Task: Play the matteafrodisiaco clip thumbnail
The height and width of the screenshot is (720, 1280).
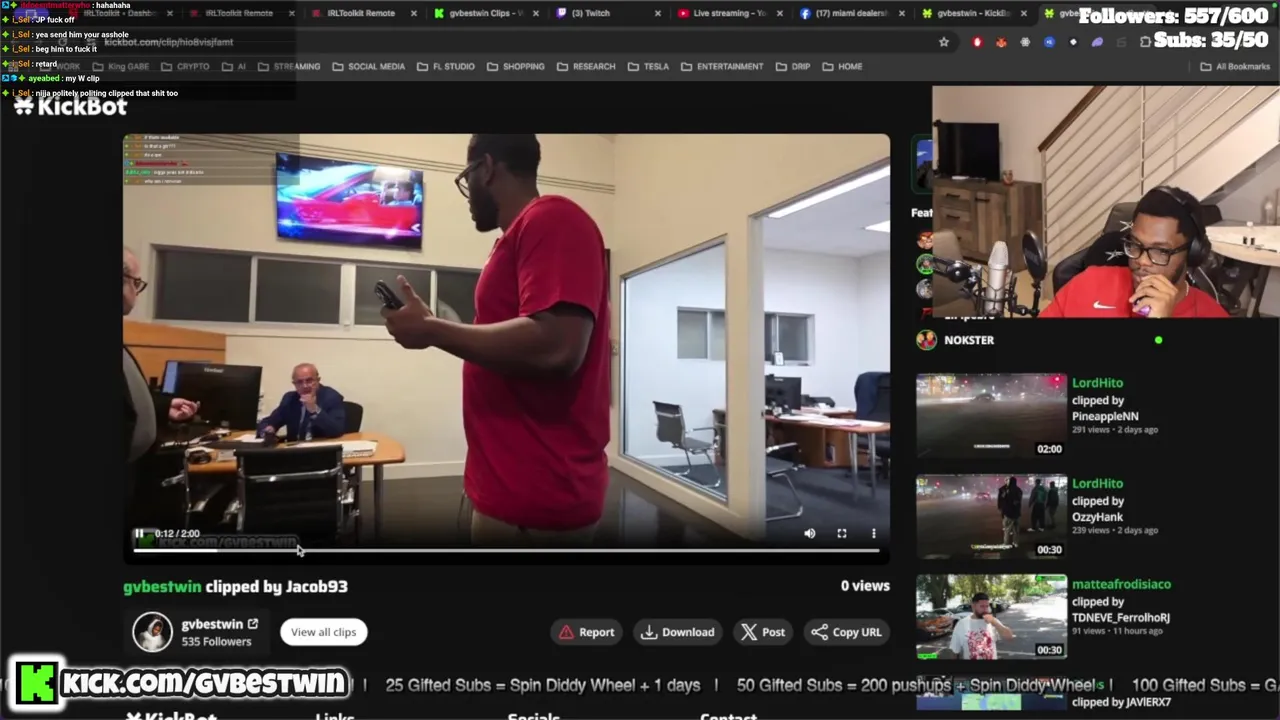Action: 991,617
